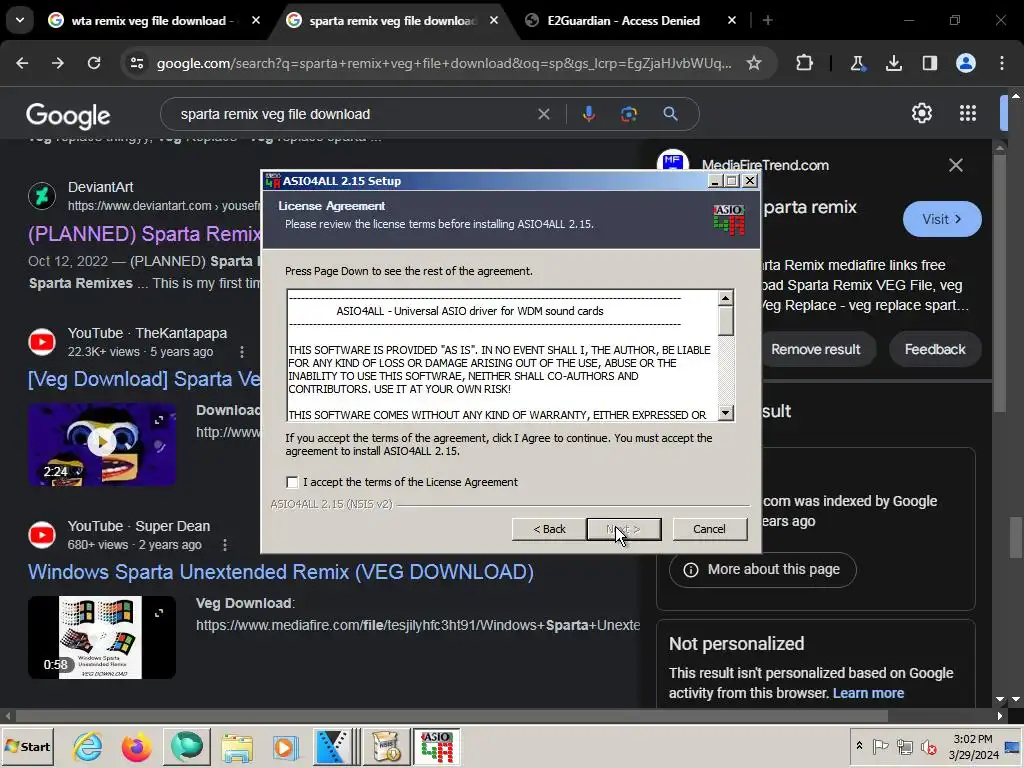This screenshot has height=768, width=1024.
Task: Show hidden tray icons arrow
Action: [859, 746]
